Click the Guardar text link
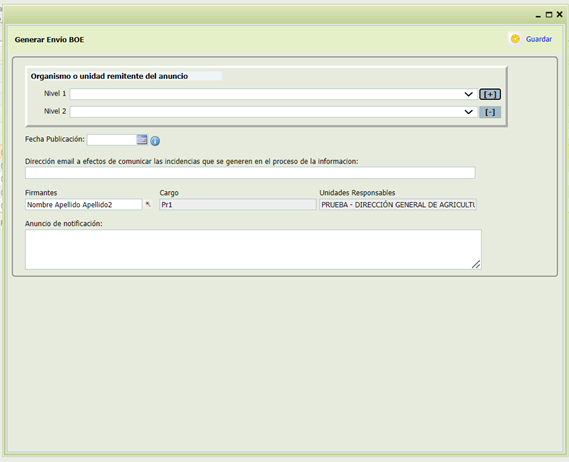Image resolution: width=569 pixels, height=462 pixels. [539, 39]
